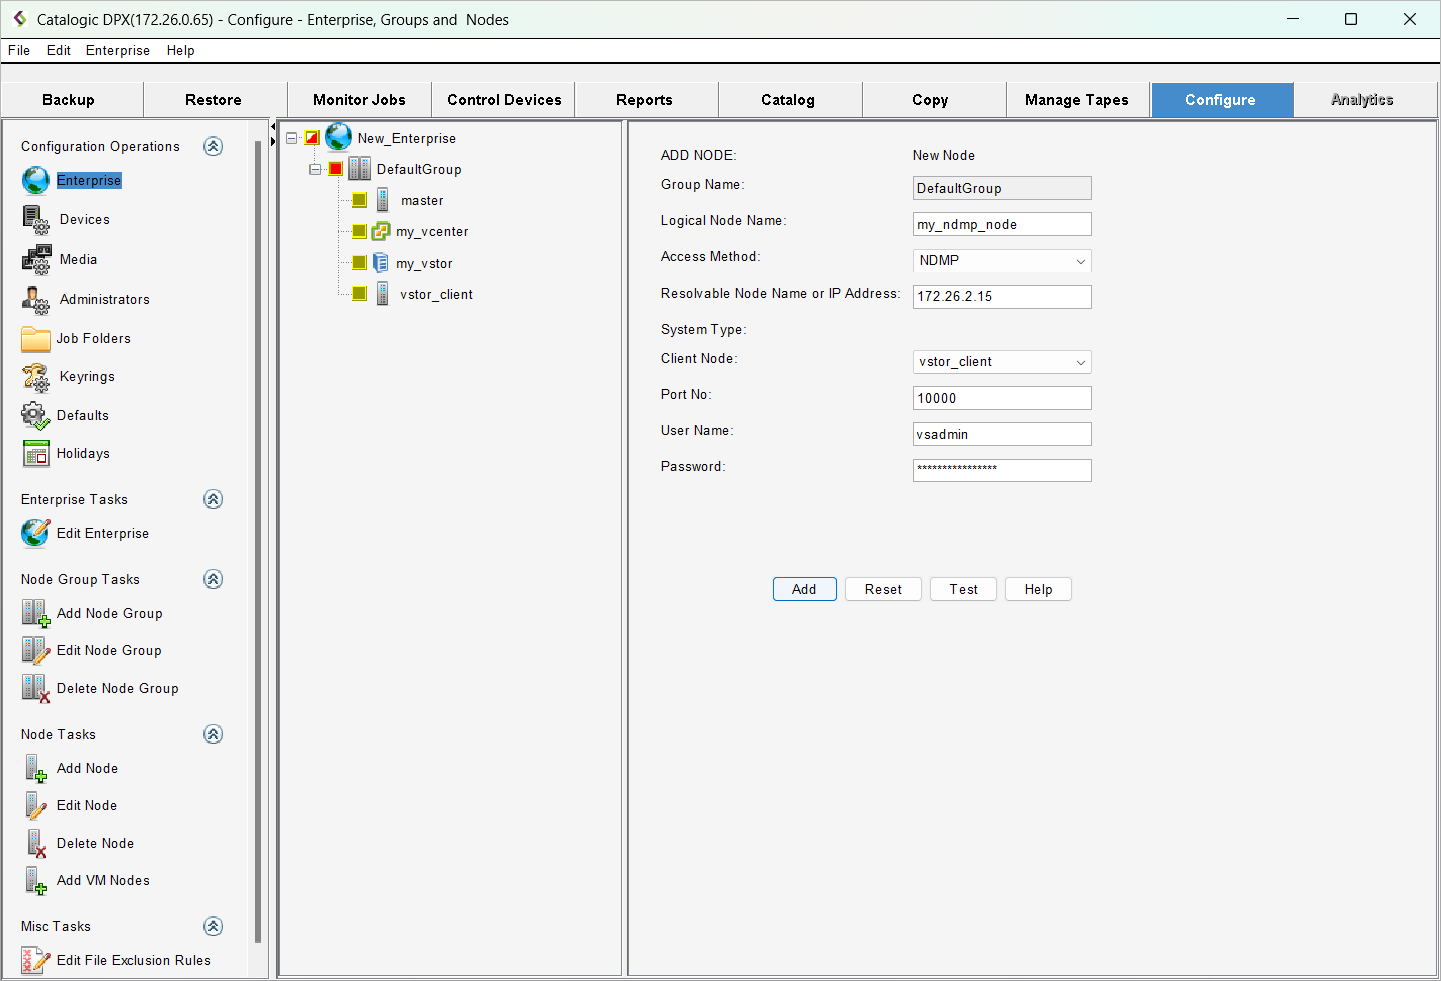Select the Administrators icon

point(36,299)
